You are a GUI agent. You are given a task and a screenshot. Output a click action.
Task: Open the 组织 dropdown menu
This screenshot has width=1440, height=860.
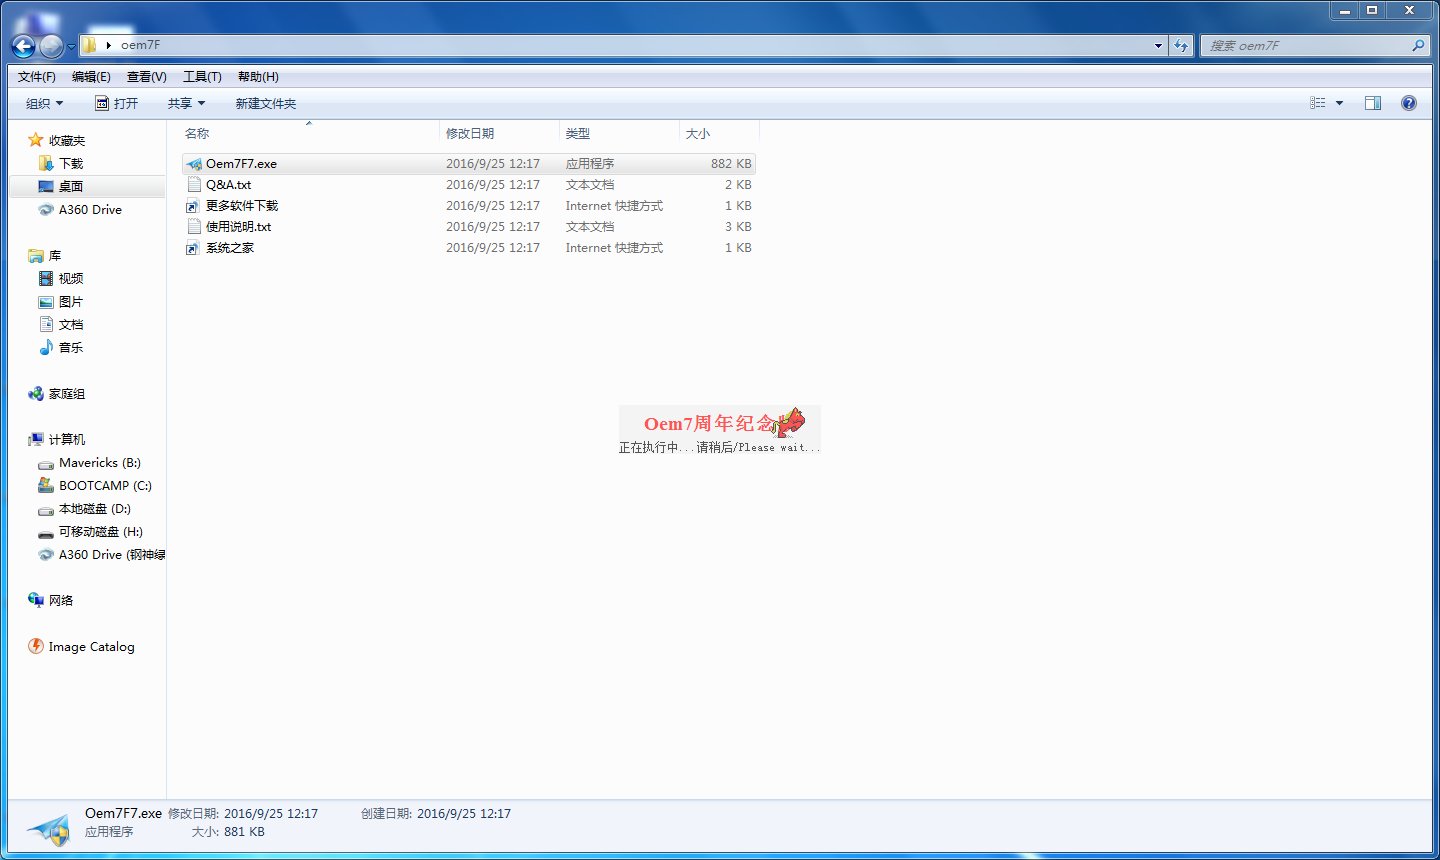(x=42, y=102)
